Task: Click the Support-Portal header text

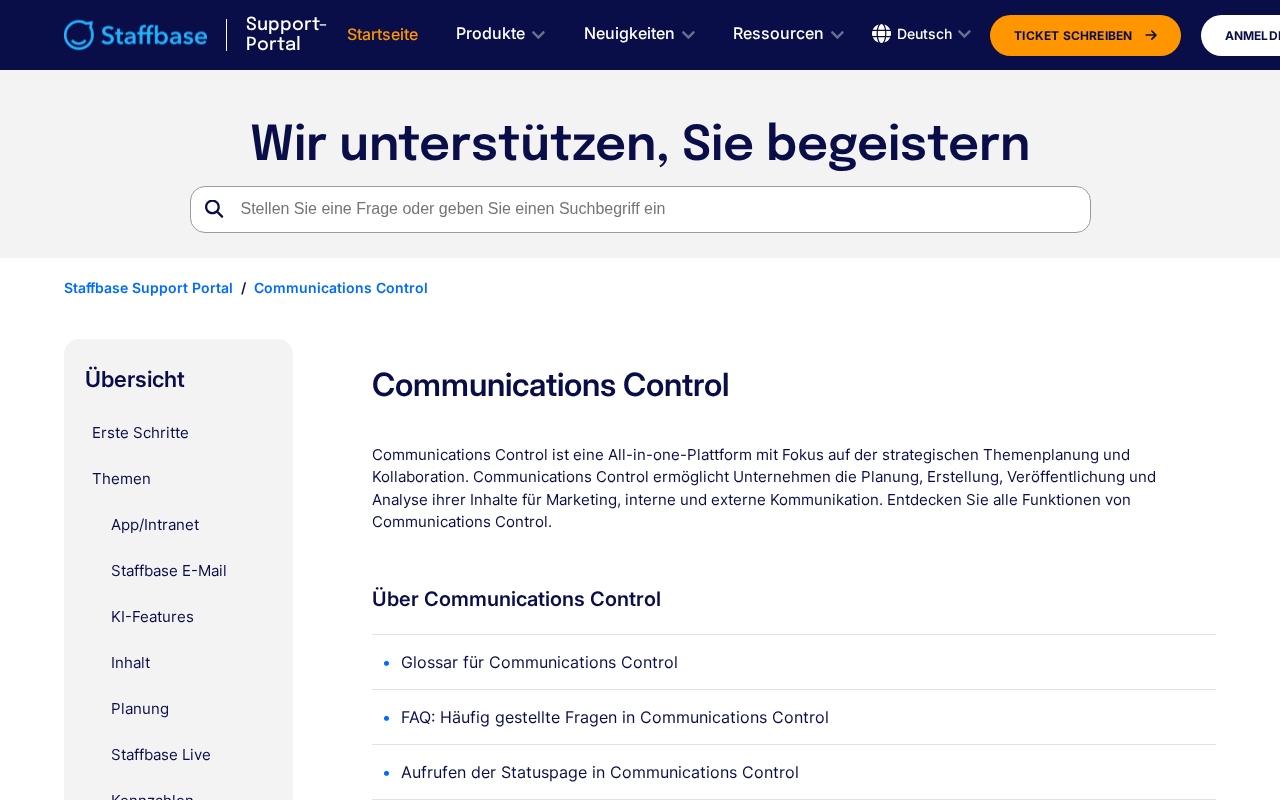Action: tap(286, 34)
